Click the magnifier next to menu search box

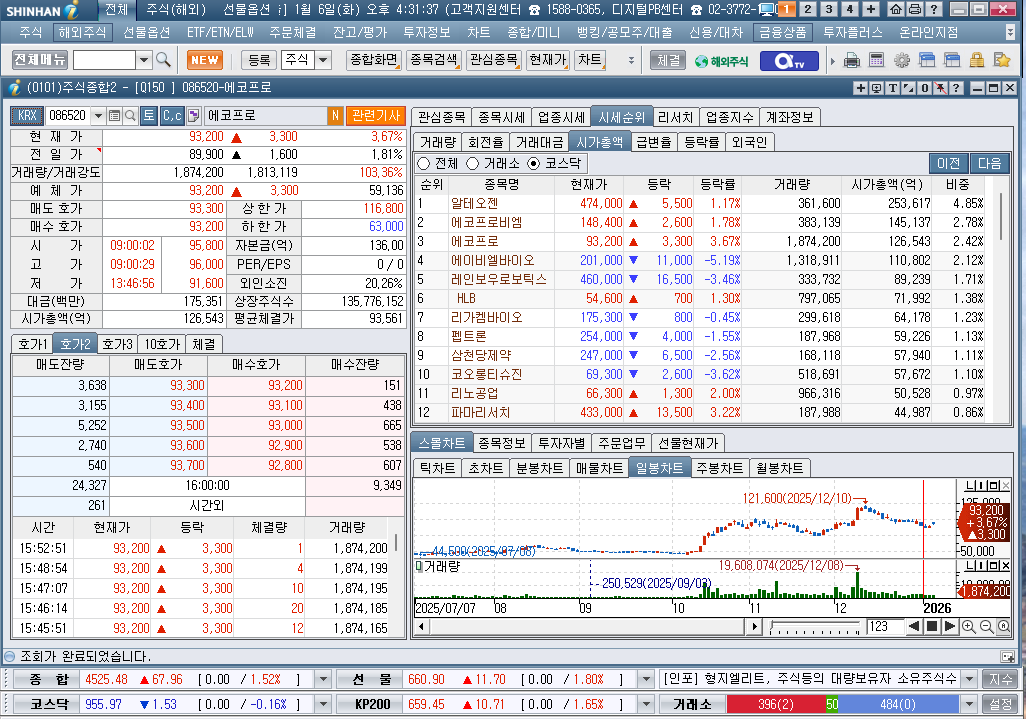pyautogui.click(x=164, y=60)
